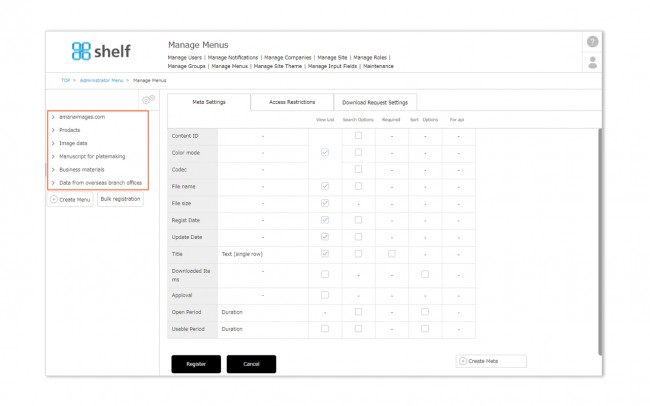Toggle View List checkbox for Approval
This screenshot has width=650, height=406.
(x=325, y=295)
